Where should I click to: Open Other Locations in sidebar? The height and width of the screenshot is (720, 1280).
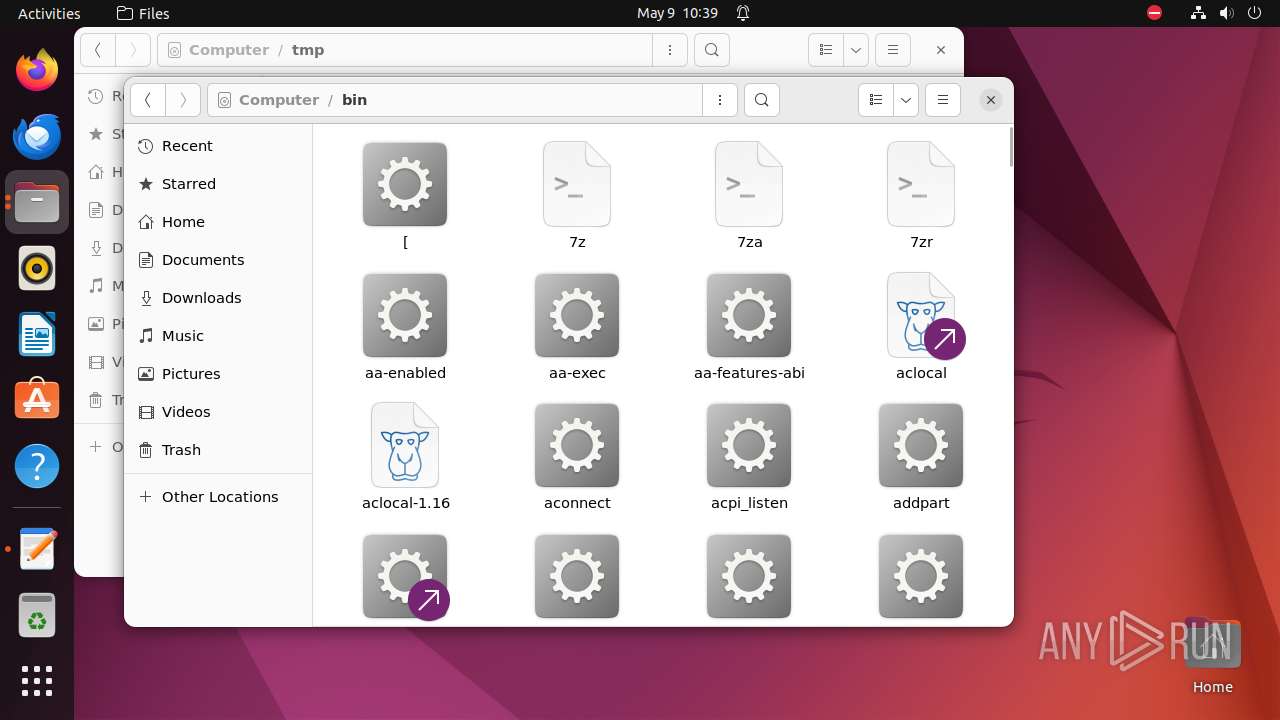click(218, 497)
